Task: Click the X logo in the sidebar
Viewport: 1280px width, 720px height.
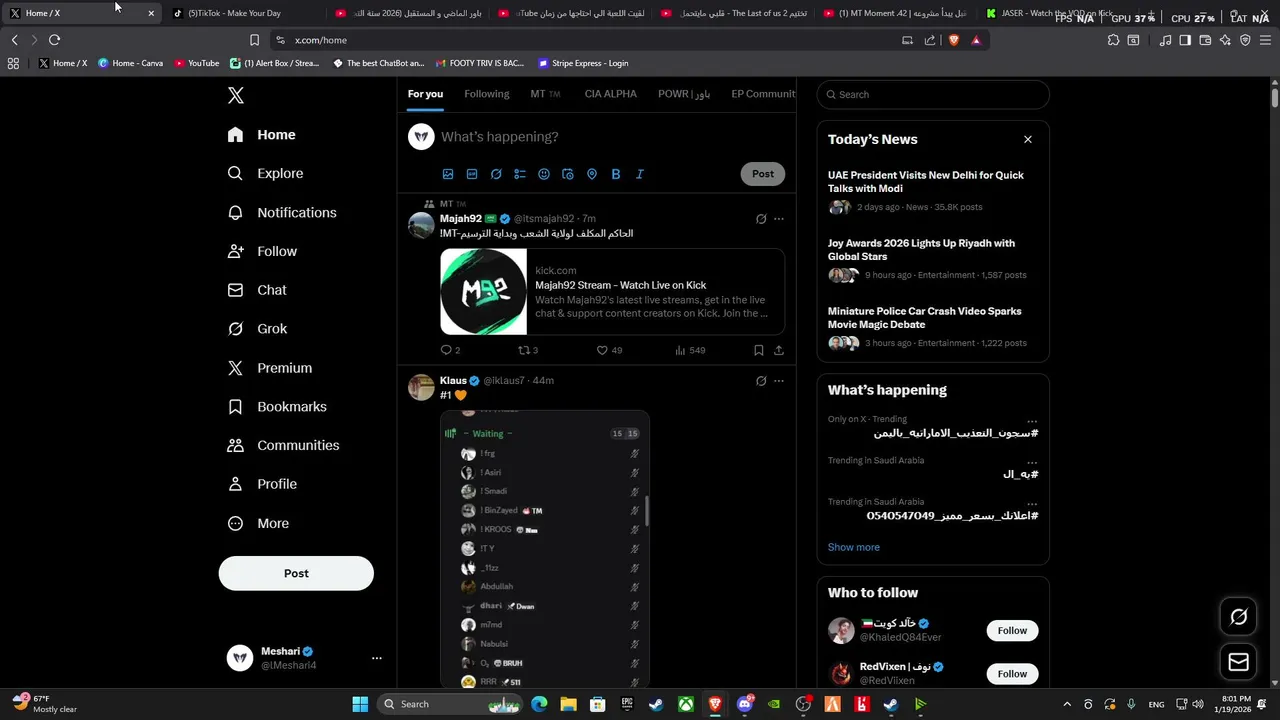Action: coord(236,96)
